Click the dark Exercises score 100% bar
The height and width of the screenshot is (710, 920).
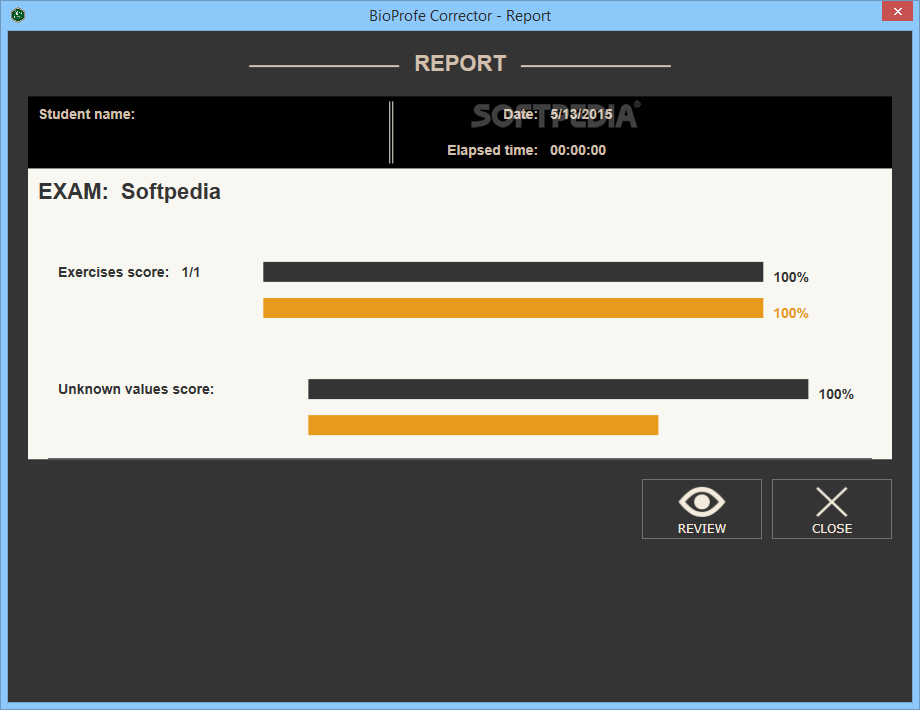tap(513, 272)
